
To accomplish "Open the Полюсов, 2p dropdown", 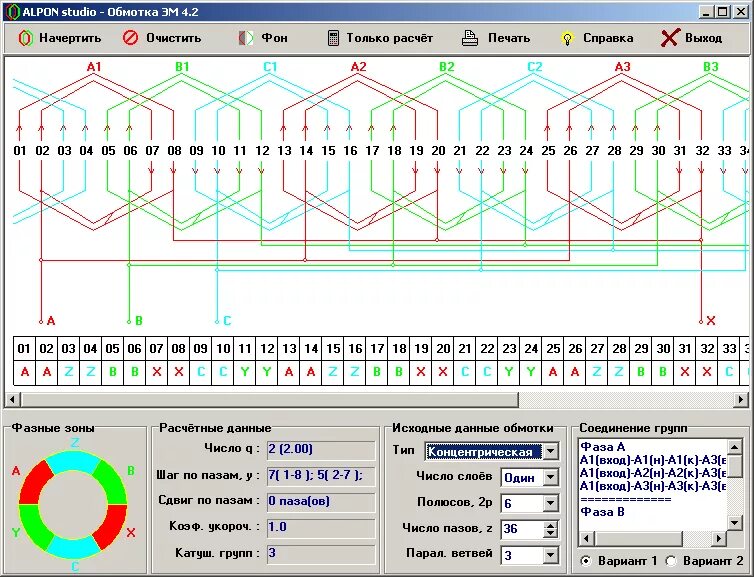I will [551, 503].
